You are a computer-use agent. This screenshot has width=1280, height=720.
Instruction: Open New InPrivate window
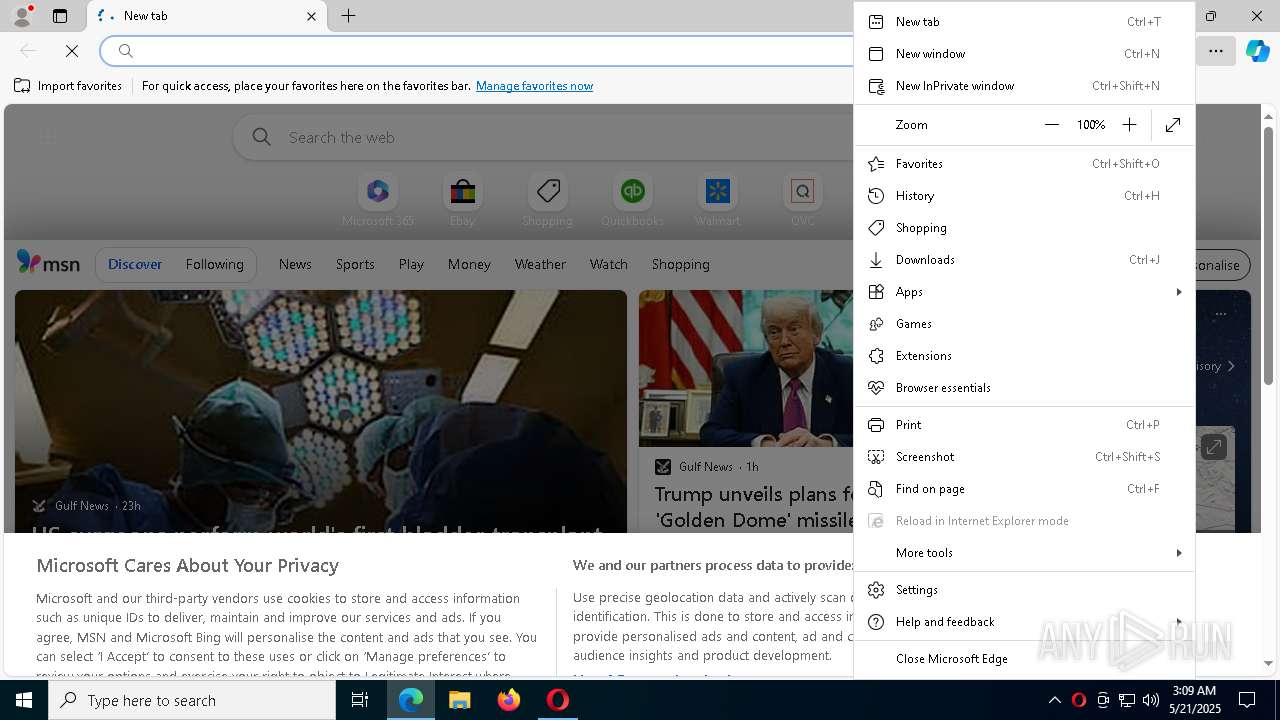pos(1024,85)
